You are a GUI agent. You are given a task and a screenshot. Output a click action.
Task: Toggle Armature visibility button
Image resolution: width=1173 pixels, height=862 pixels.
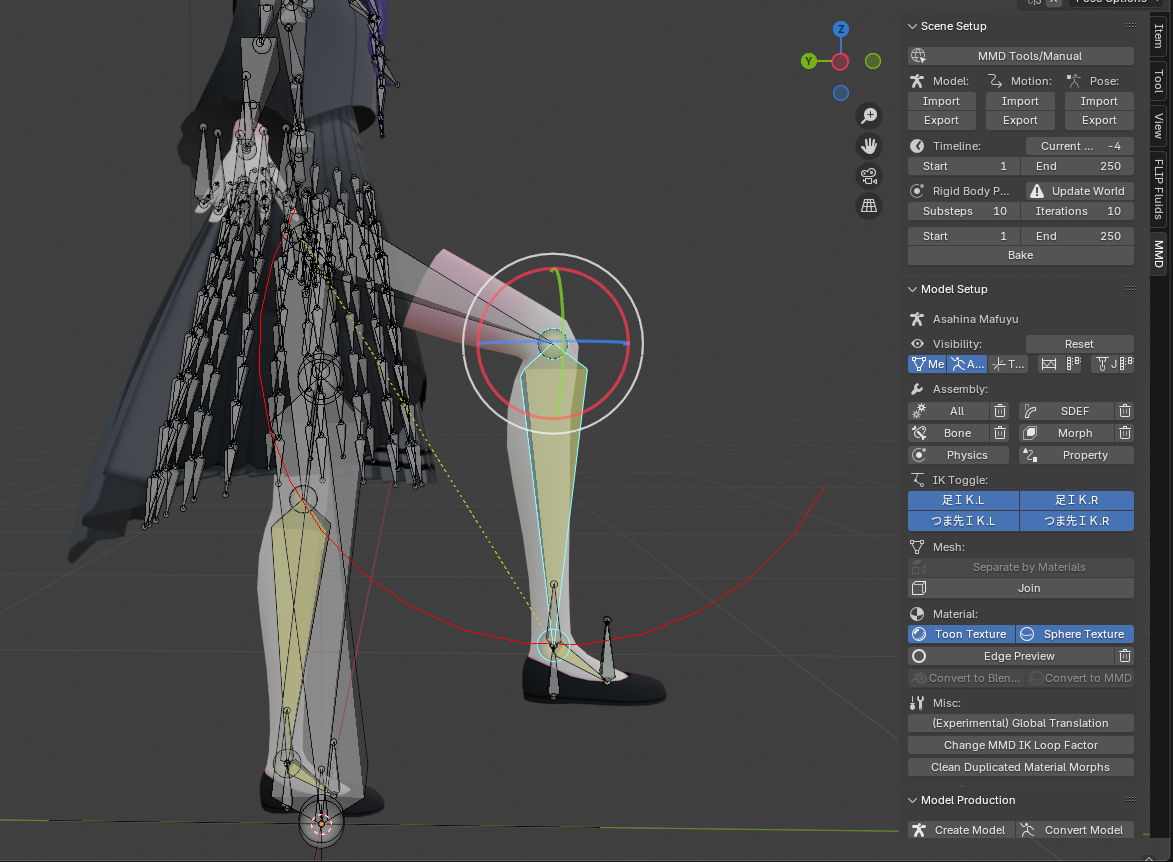967,364
